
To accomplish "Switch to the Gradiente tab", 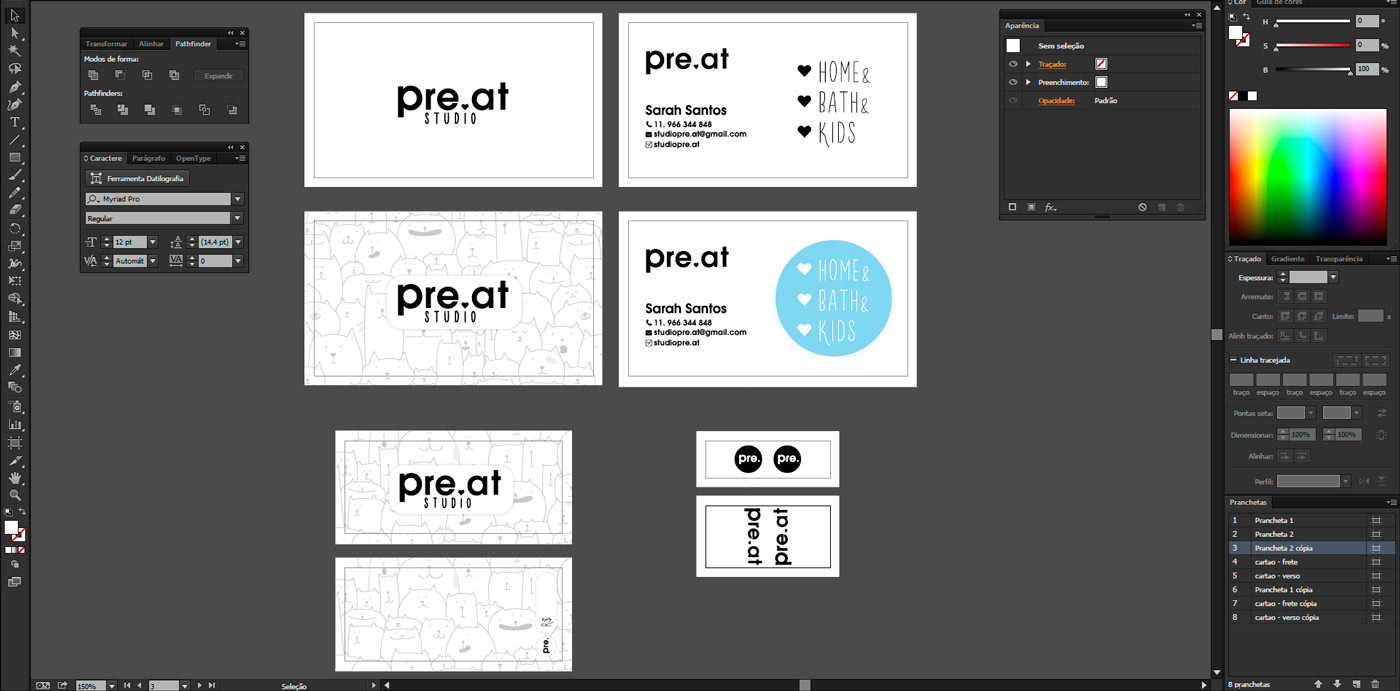I will pos(1287,259).
